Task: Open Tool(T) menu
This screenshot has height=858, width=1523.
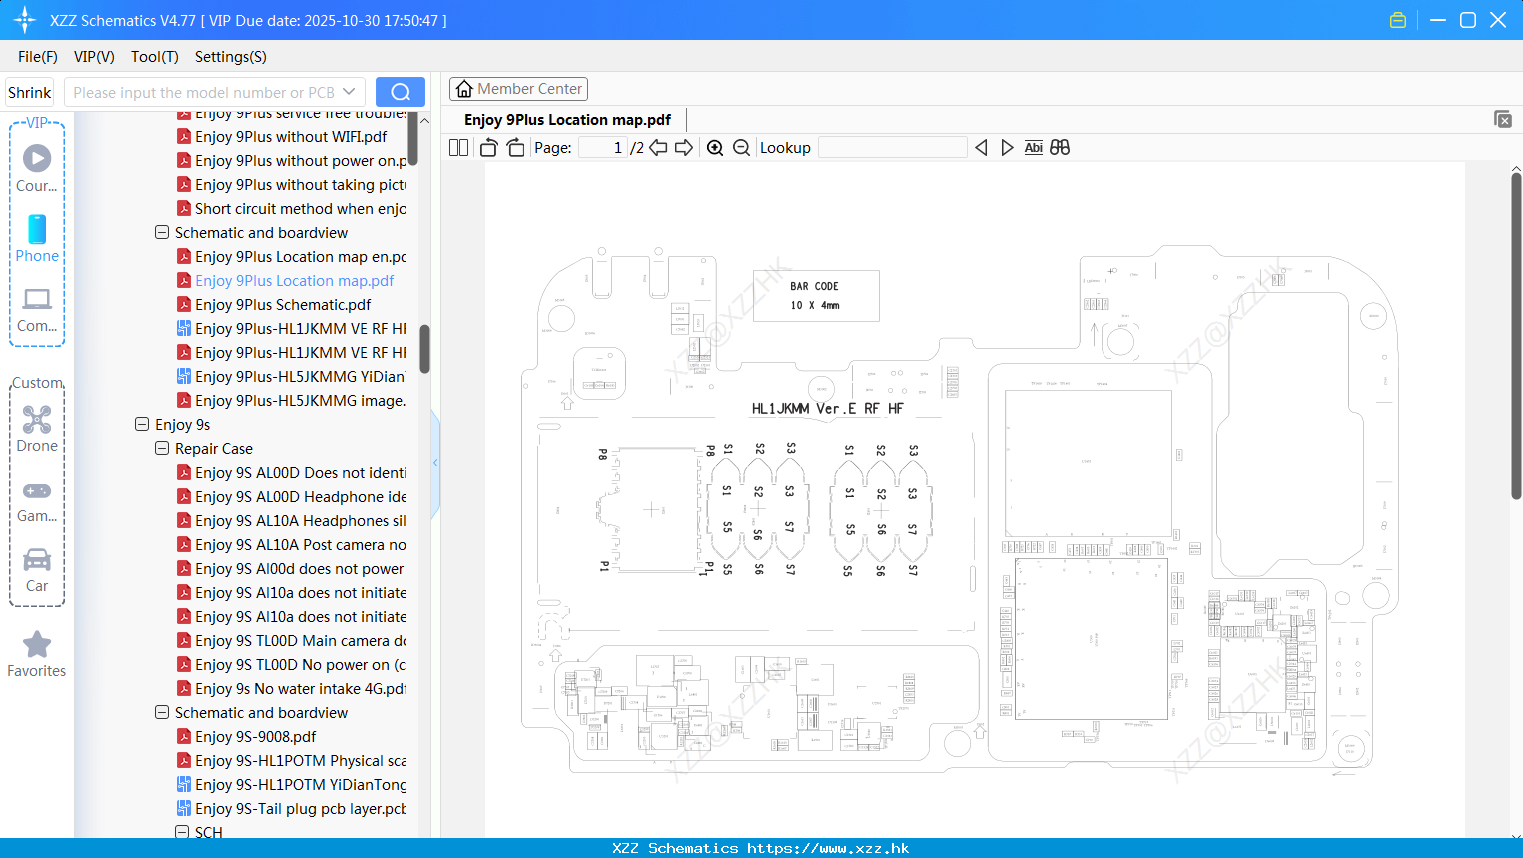Action: (x=155, y=57)
